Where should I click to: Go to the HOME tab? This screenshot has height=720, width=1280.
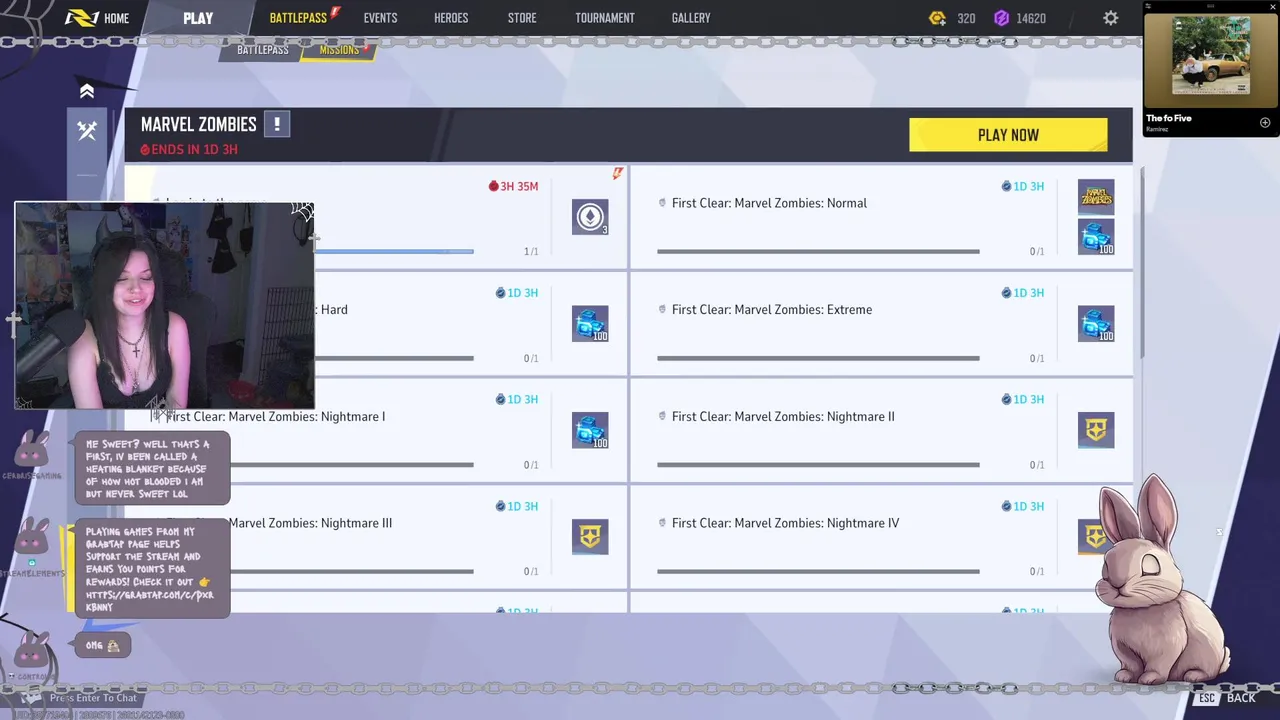point(116,18)
